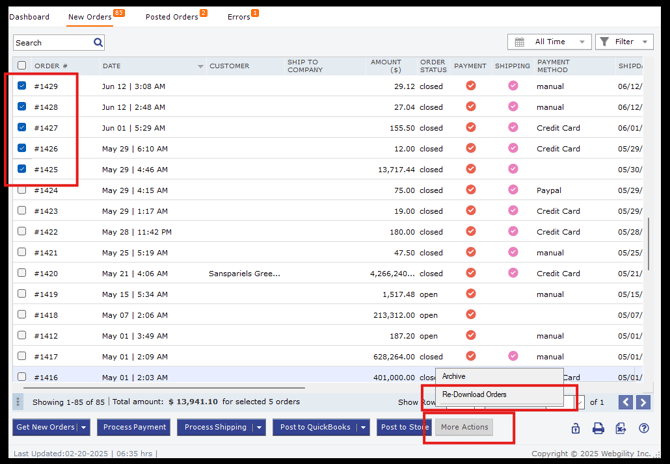This screenshot has height=464, width=670.
Task: Select Re-Download Orders from the menu
Action: pos(475,394)
